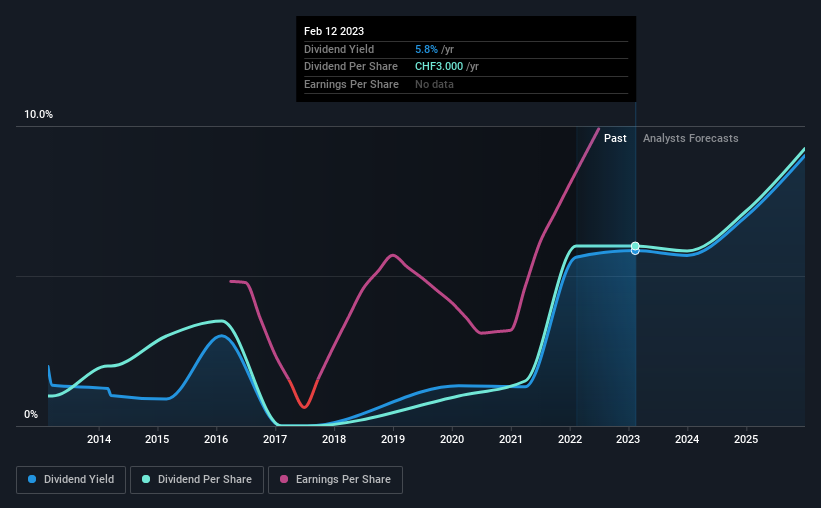Click the 2014 x-axis year label
This screenshot has width=821, height=508.
98,439
